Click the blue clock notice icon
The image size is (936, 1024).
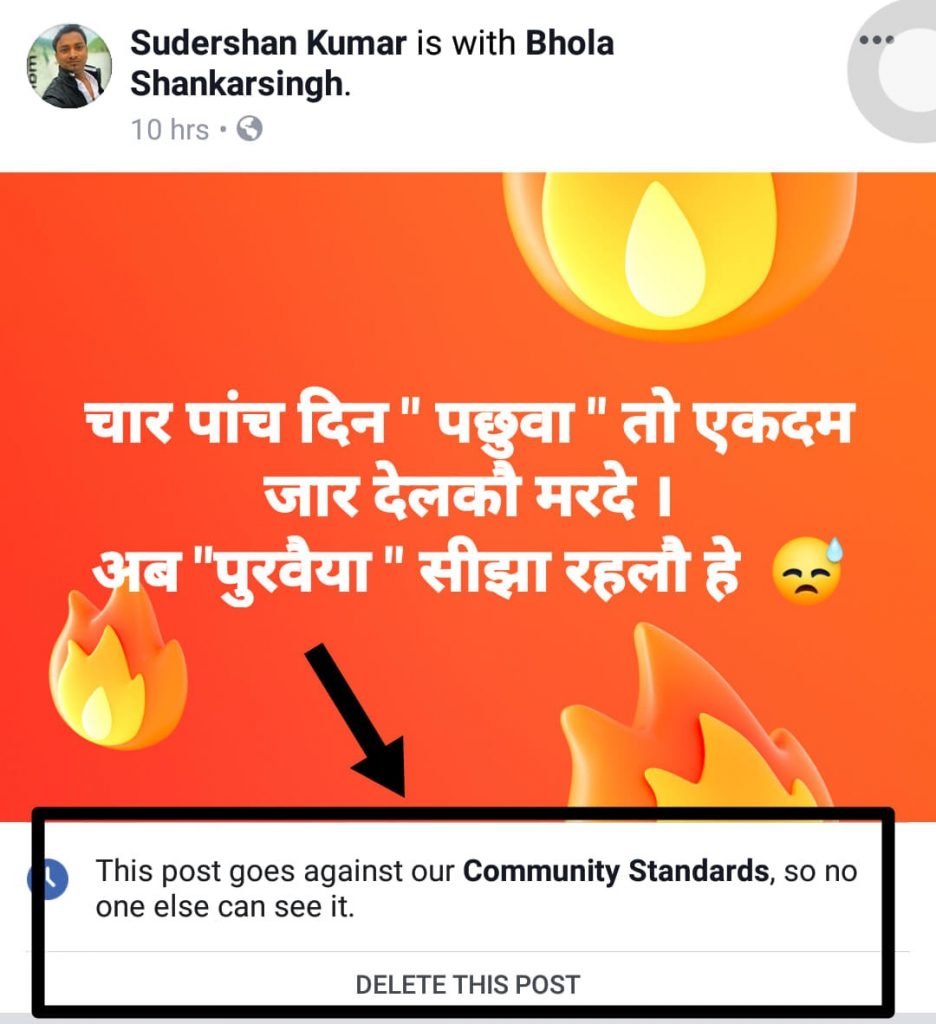point(47,879)
